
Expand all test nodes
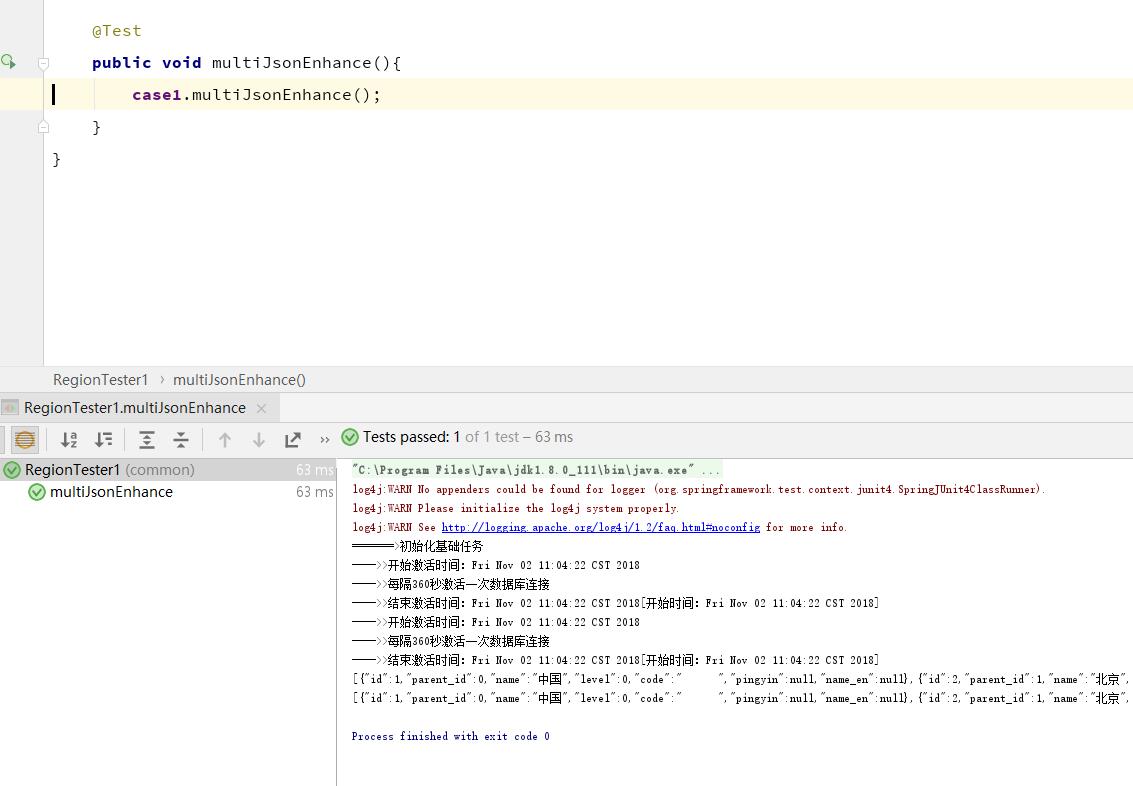(x=147, y=439)
